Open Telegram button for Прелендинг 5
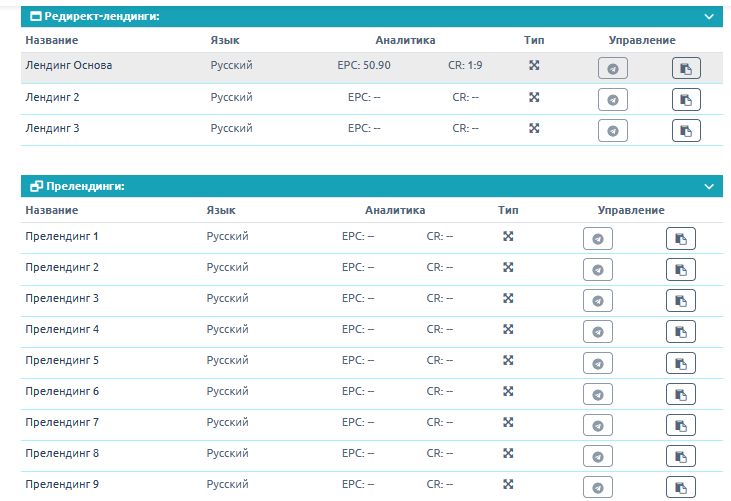The width and height of the screenshot is (731, 501). pyautogui.click(x=598, y=363)
